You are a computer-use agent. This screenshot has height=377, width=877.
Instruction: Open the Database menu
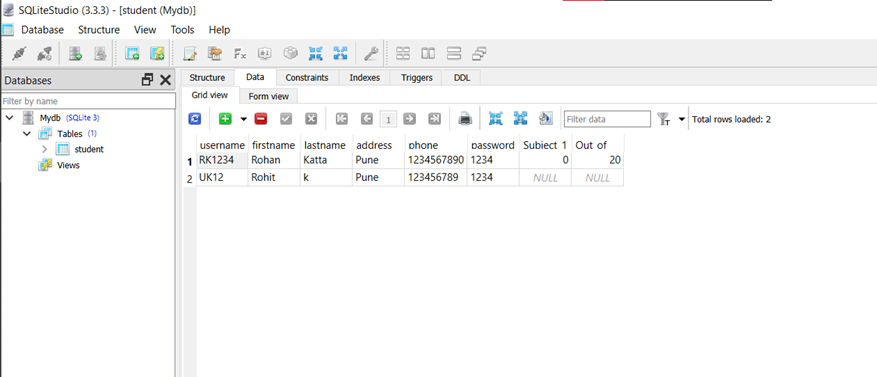pyautogui.click(x=43, y=30)
